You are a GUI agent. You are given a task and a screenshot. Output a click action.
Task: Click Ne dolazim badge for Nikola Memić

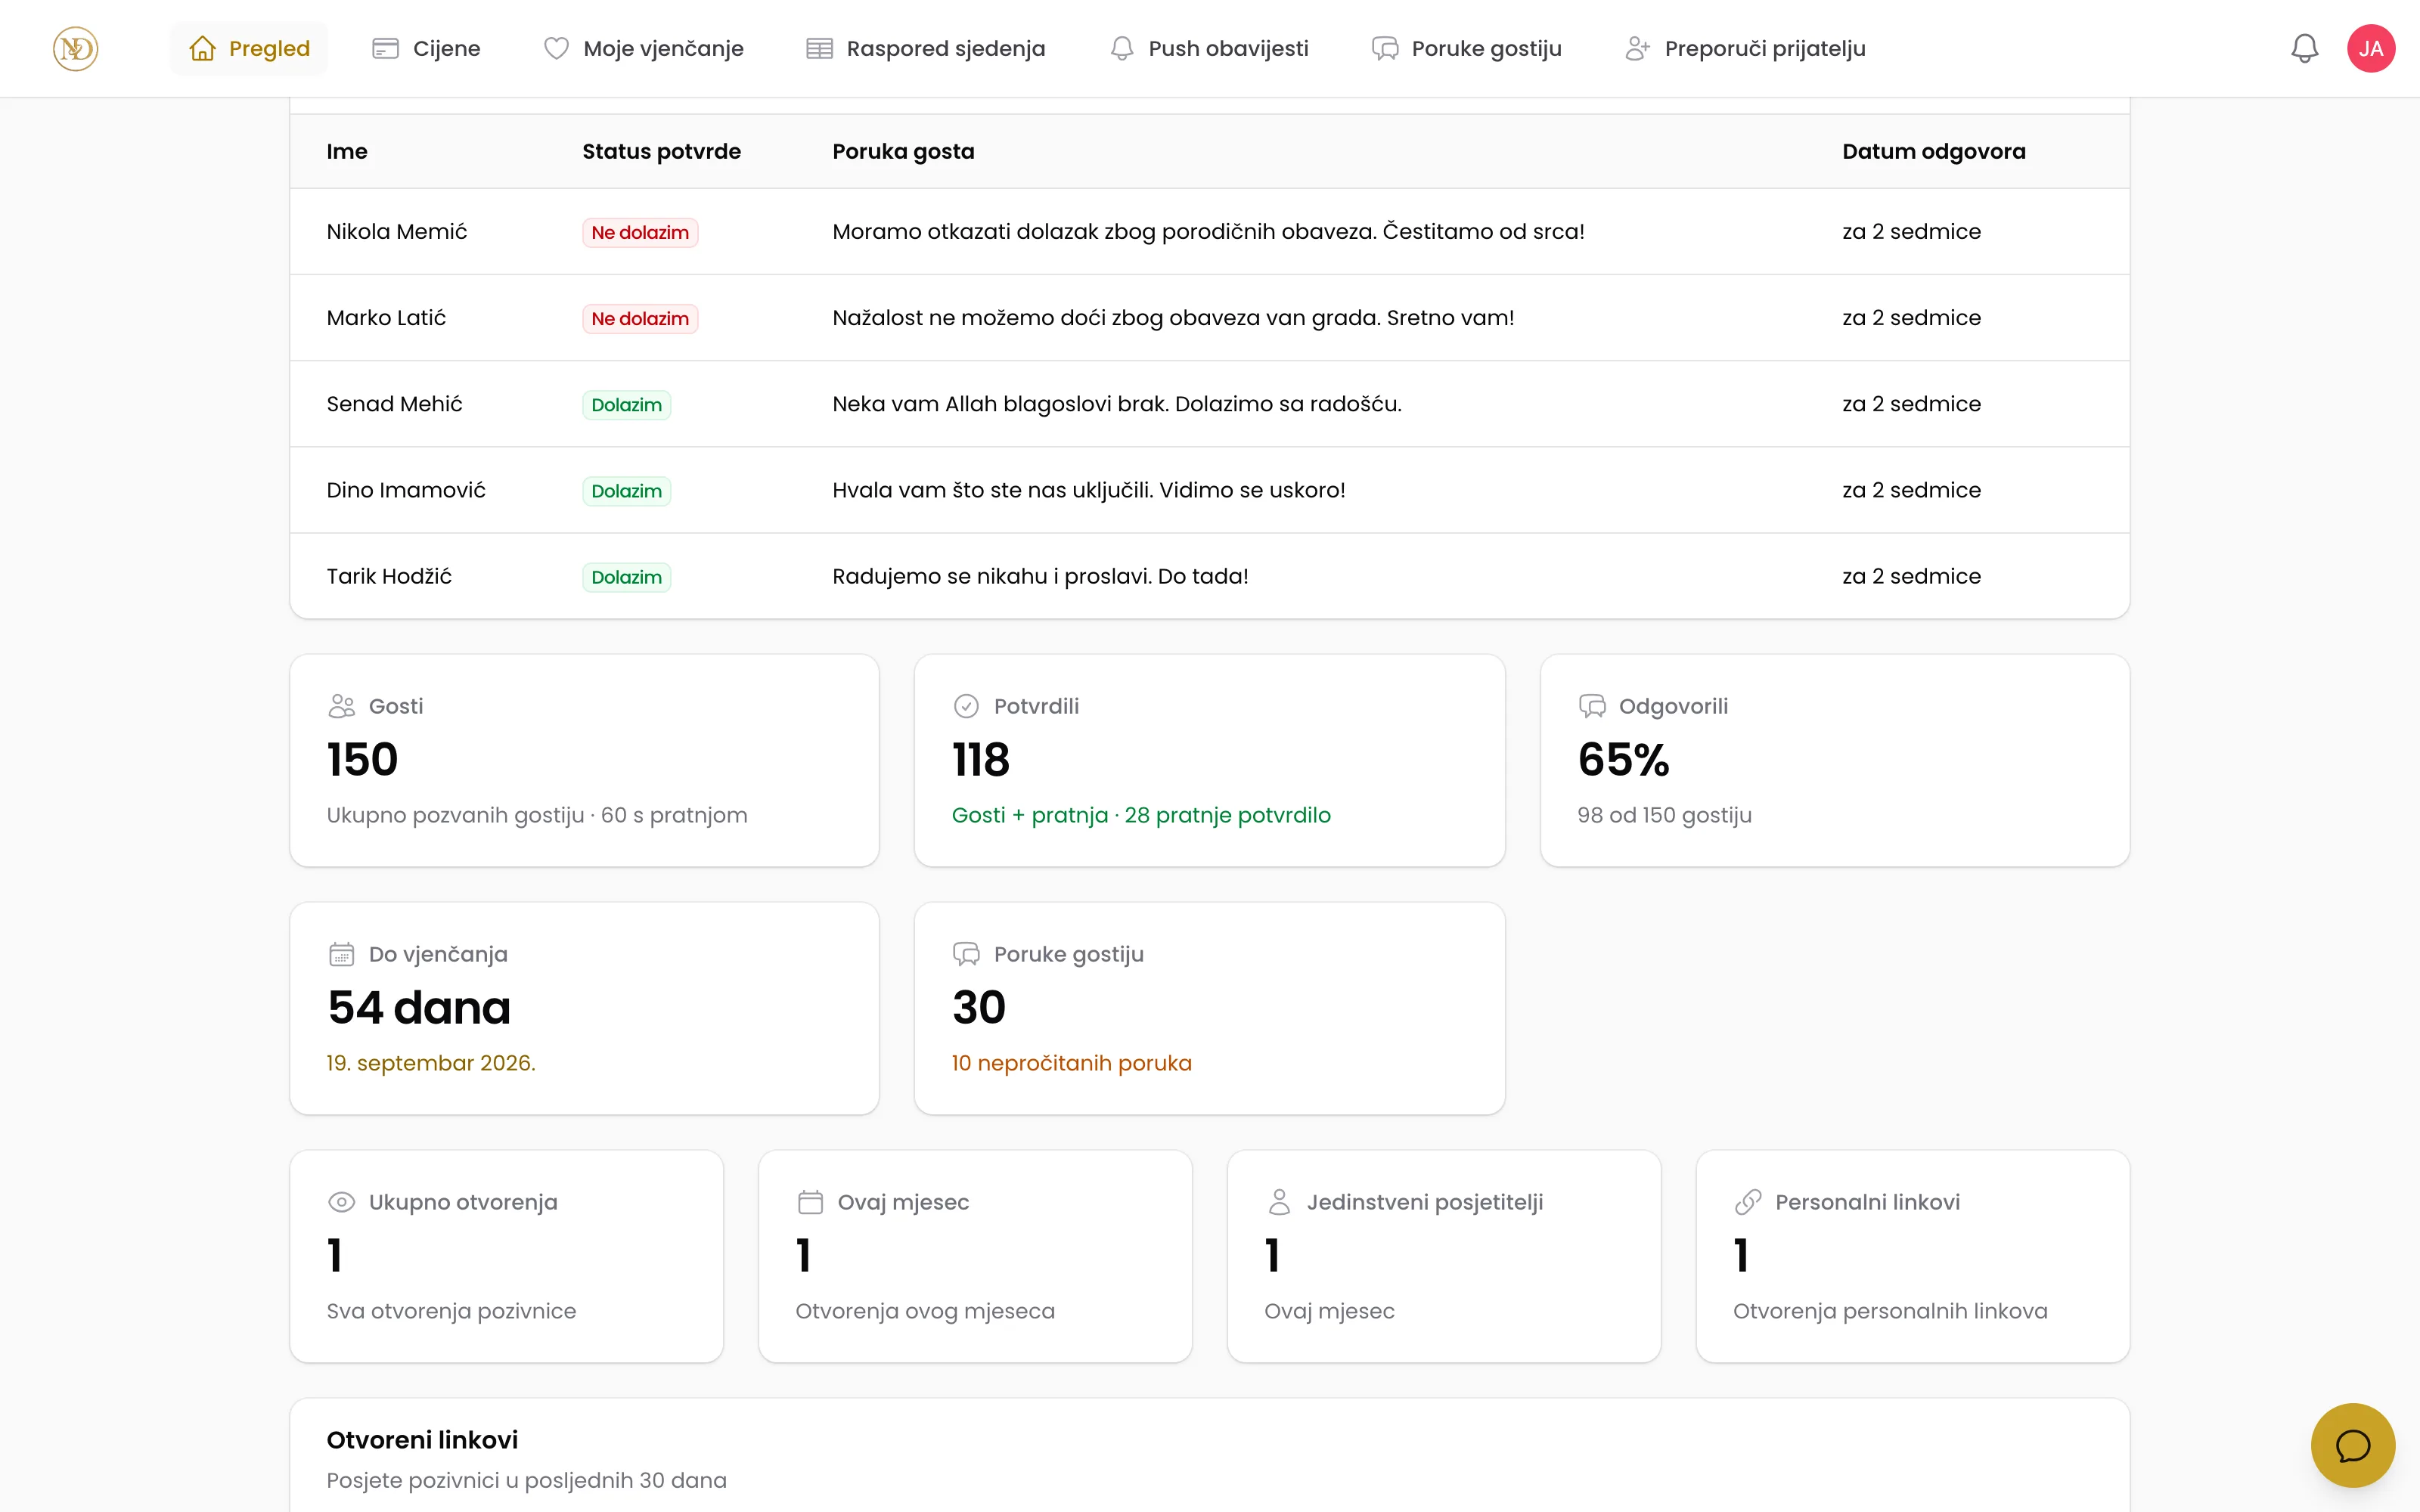coord(640,232)
